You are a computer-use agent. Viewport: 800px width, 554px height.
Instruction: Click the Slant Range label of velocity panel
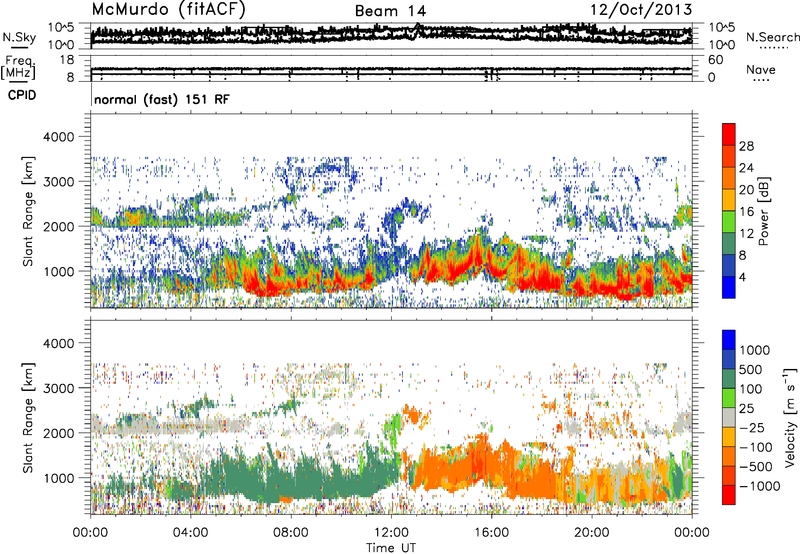28,417
